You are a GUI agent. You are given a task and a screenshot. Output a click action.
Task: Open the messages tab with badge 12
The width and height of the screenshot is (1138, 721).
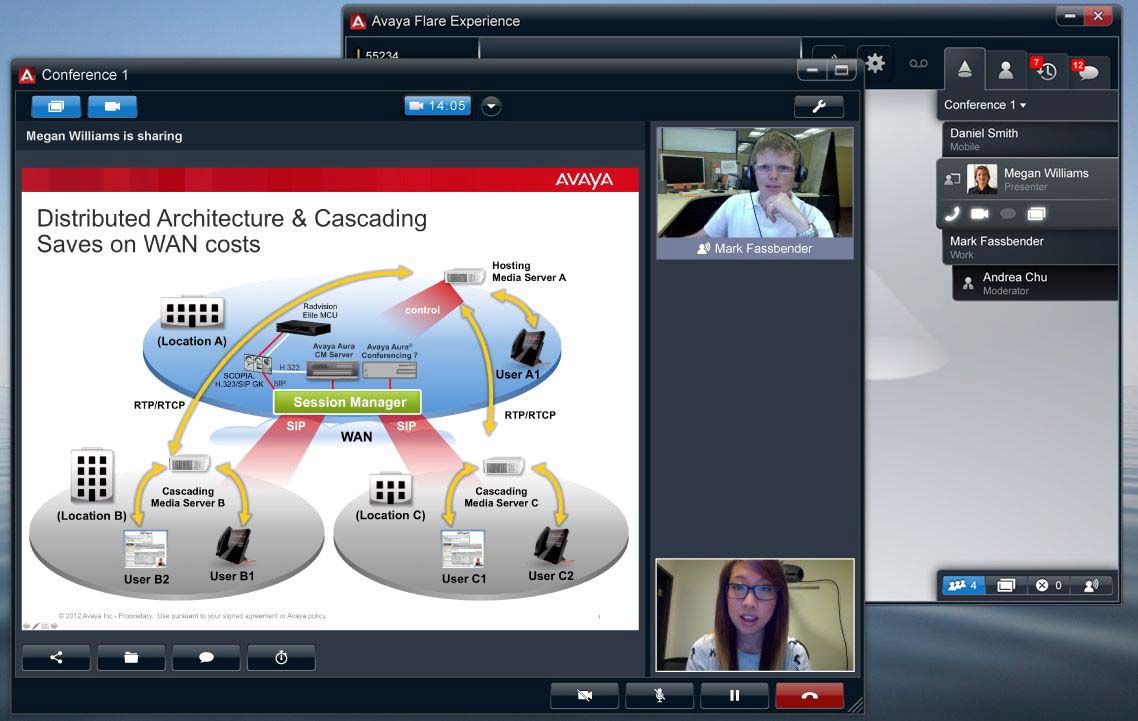click(1088, 71)
